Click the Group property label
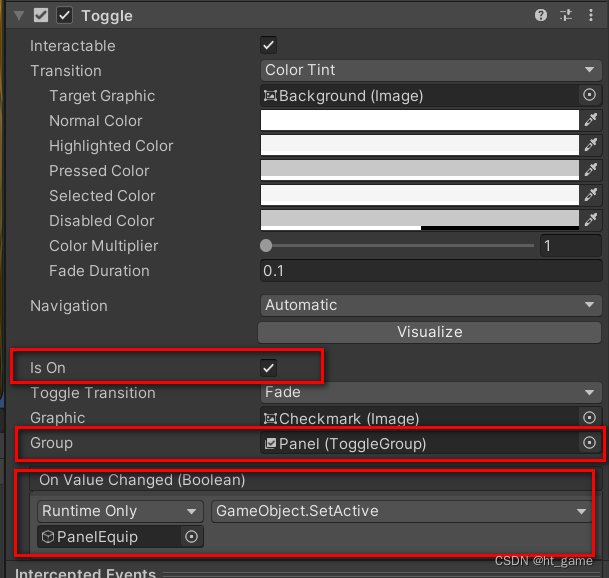609x578 pixels. point(51,443)
